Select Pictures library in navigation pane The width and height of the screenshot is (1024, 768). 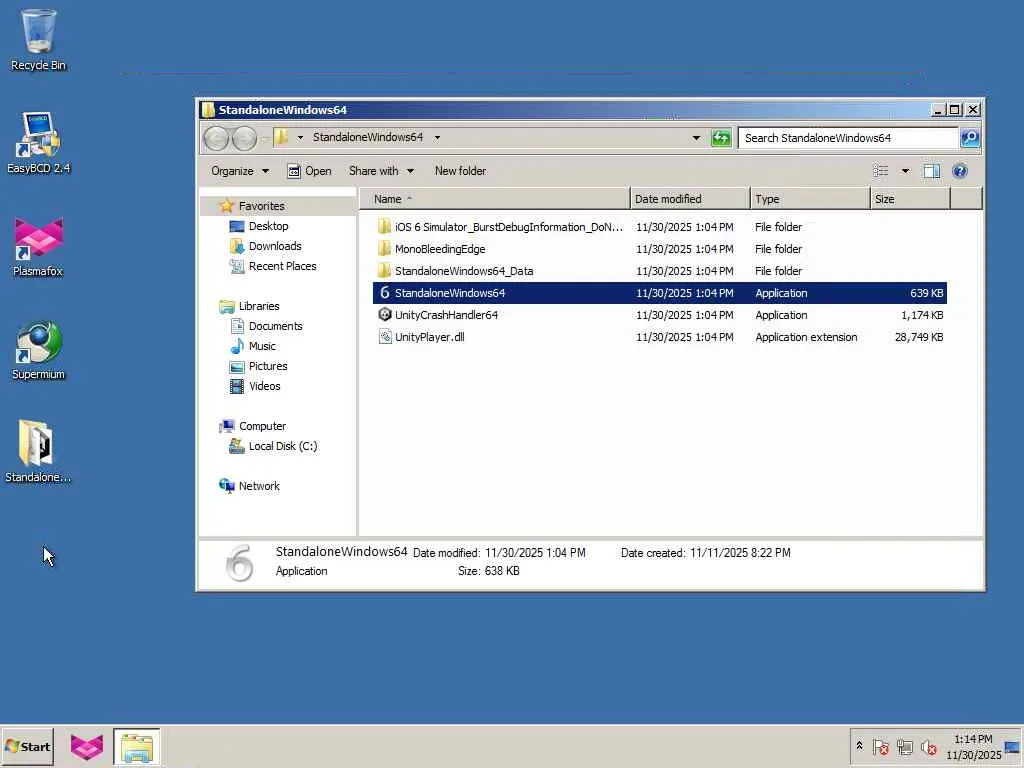(268, 366)
